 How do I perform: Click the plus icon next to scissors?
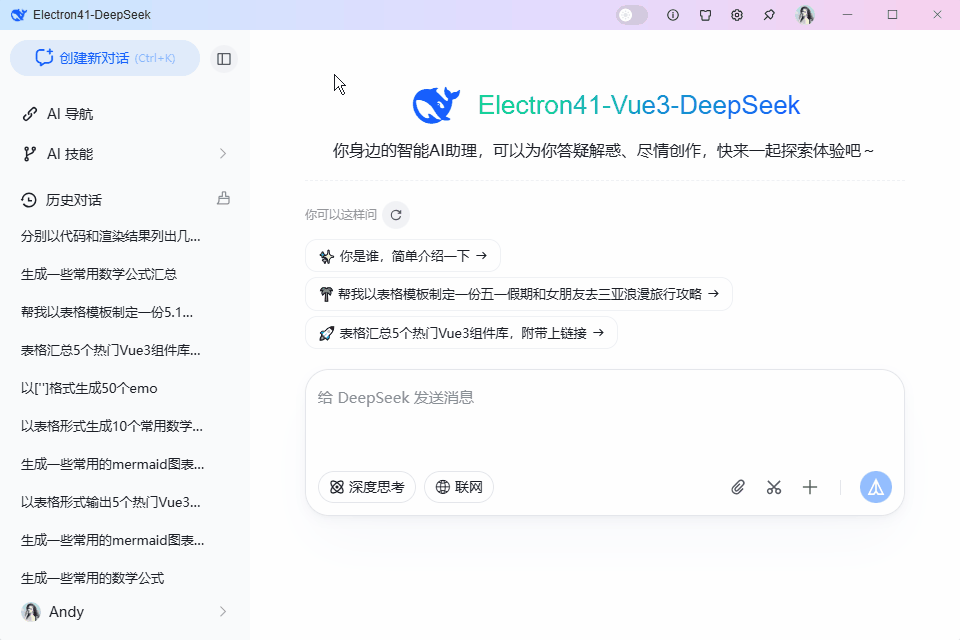[810, 487]
